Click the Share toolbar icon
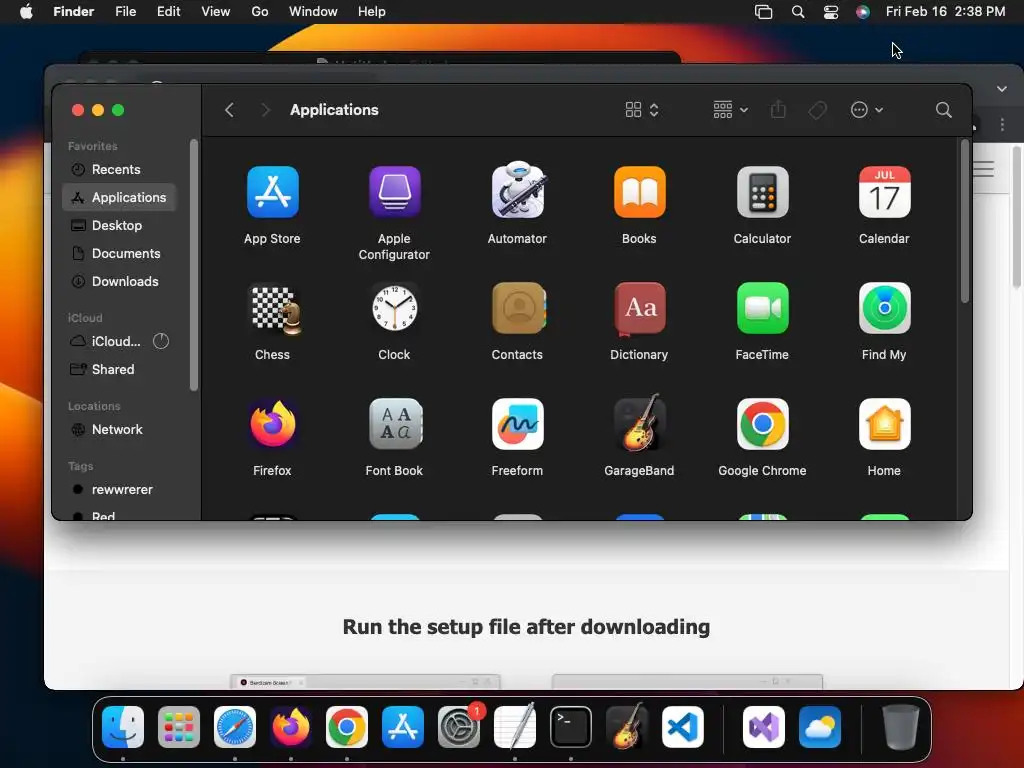 coord(778,109)
